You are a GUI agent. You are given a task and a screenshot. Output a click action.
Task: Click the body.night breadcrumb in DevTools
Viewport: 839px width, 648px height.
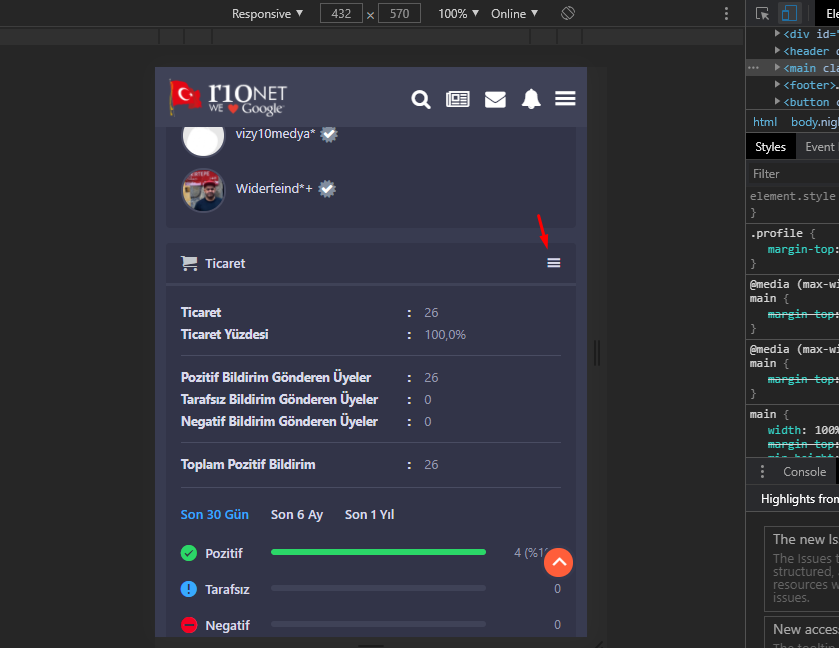(x=815, y=122)
